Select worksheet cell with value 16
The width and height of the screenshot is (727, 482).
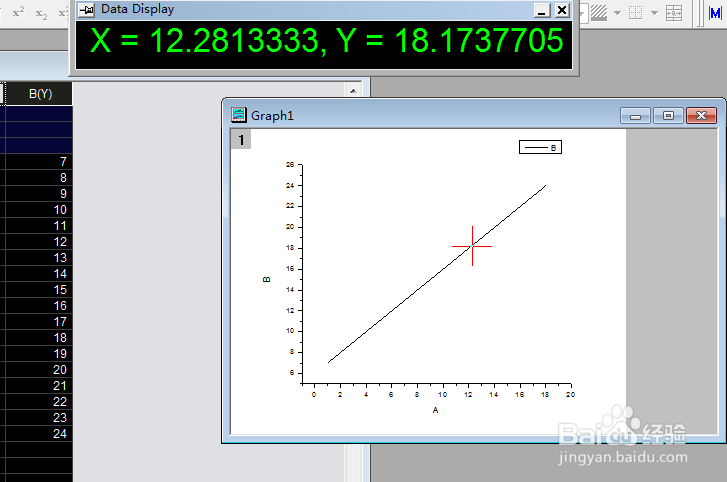(x=39, y=305)
